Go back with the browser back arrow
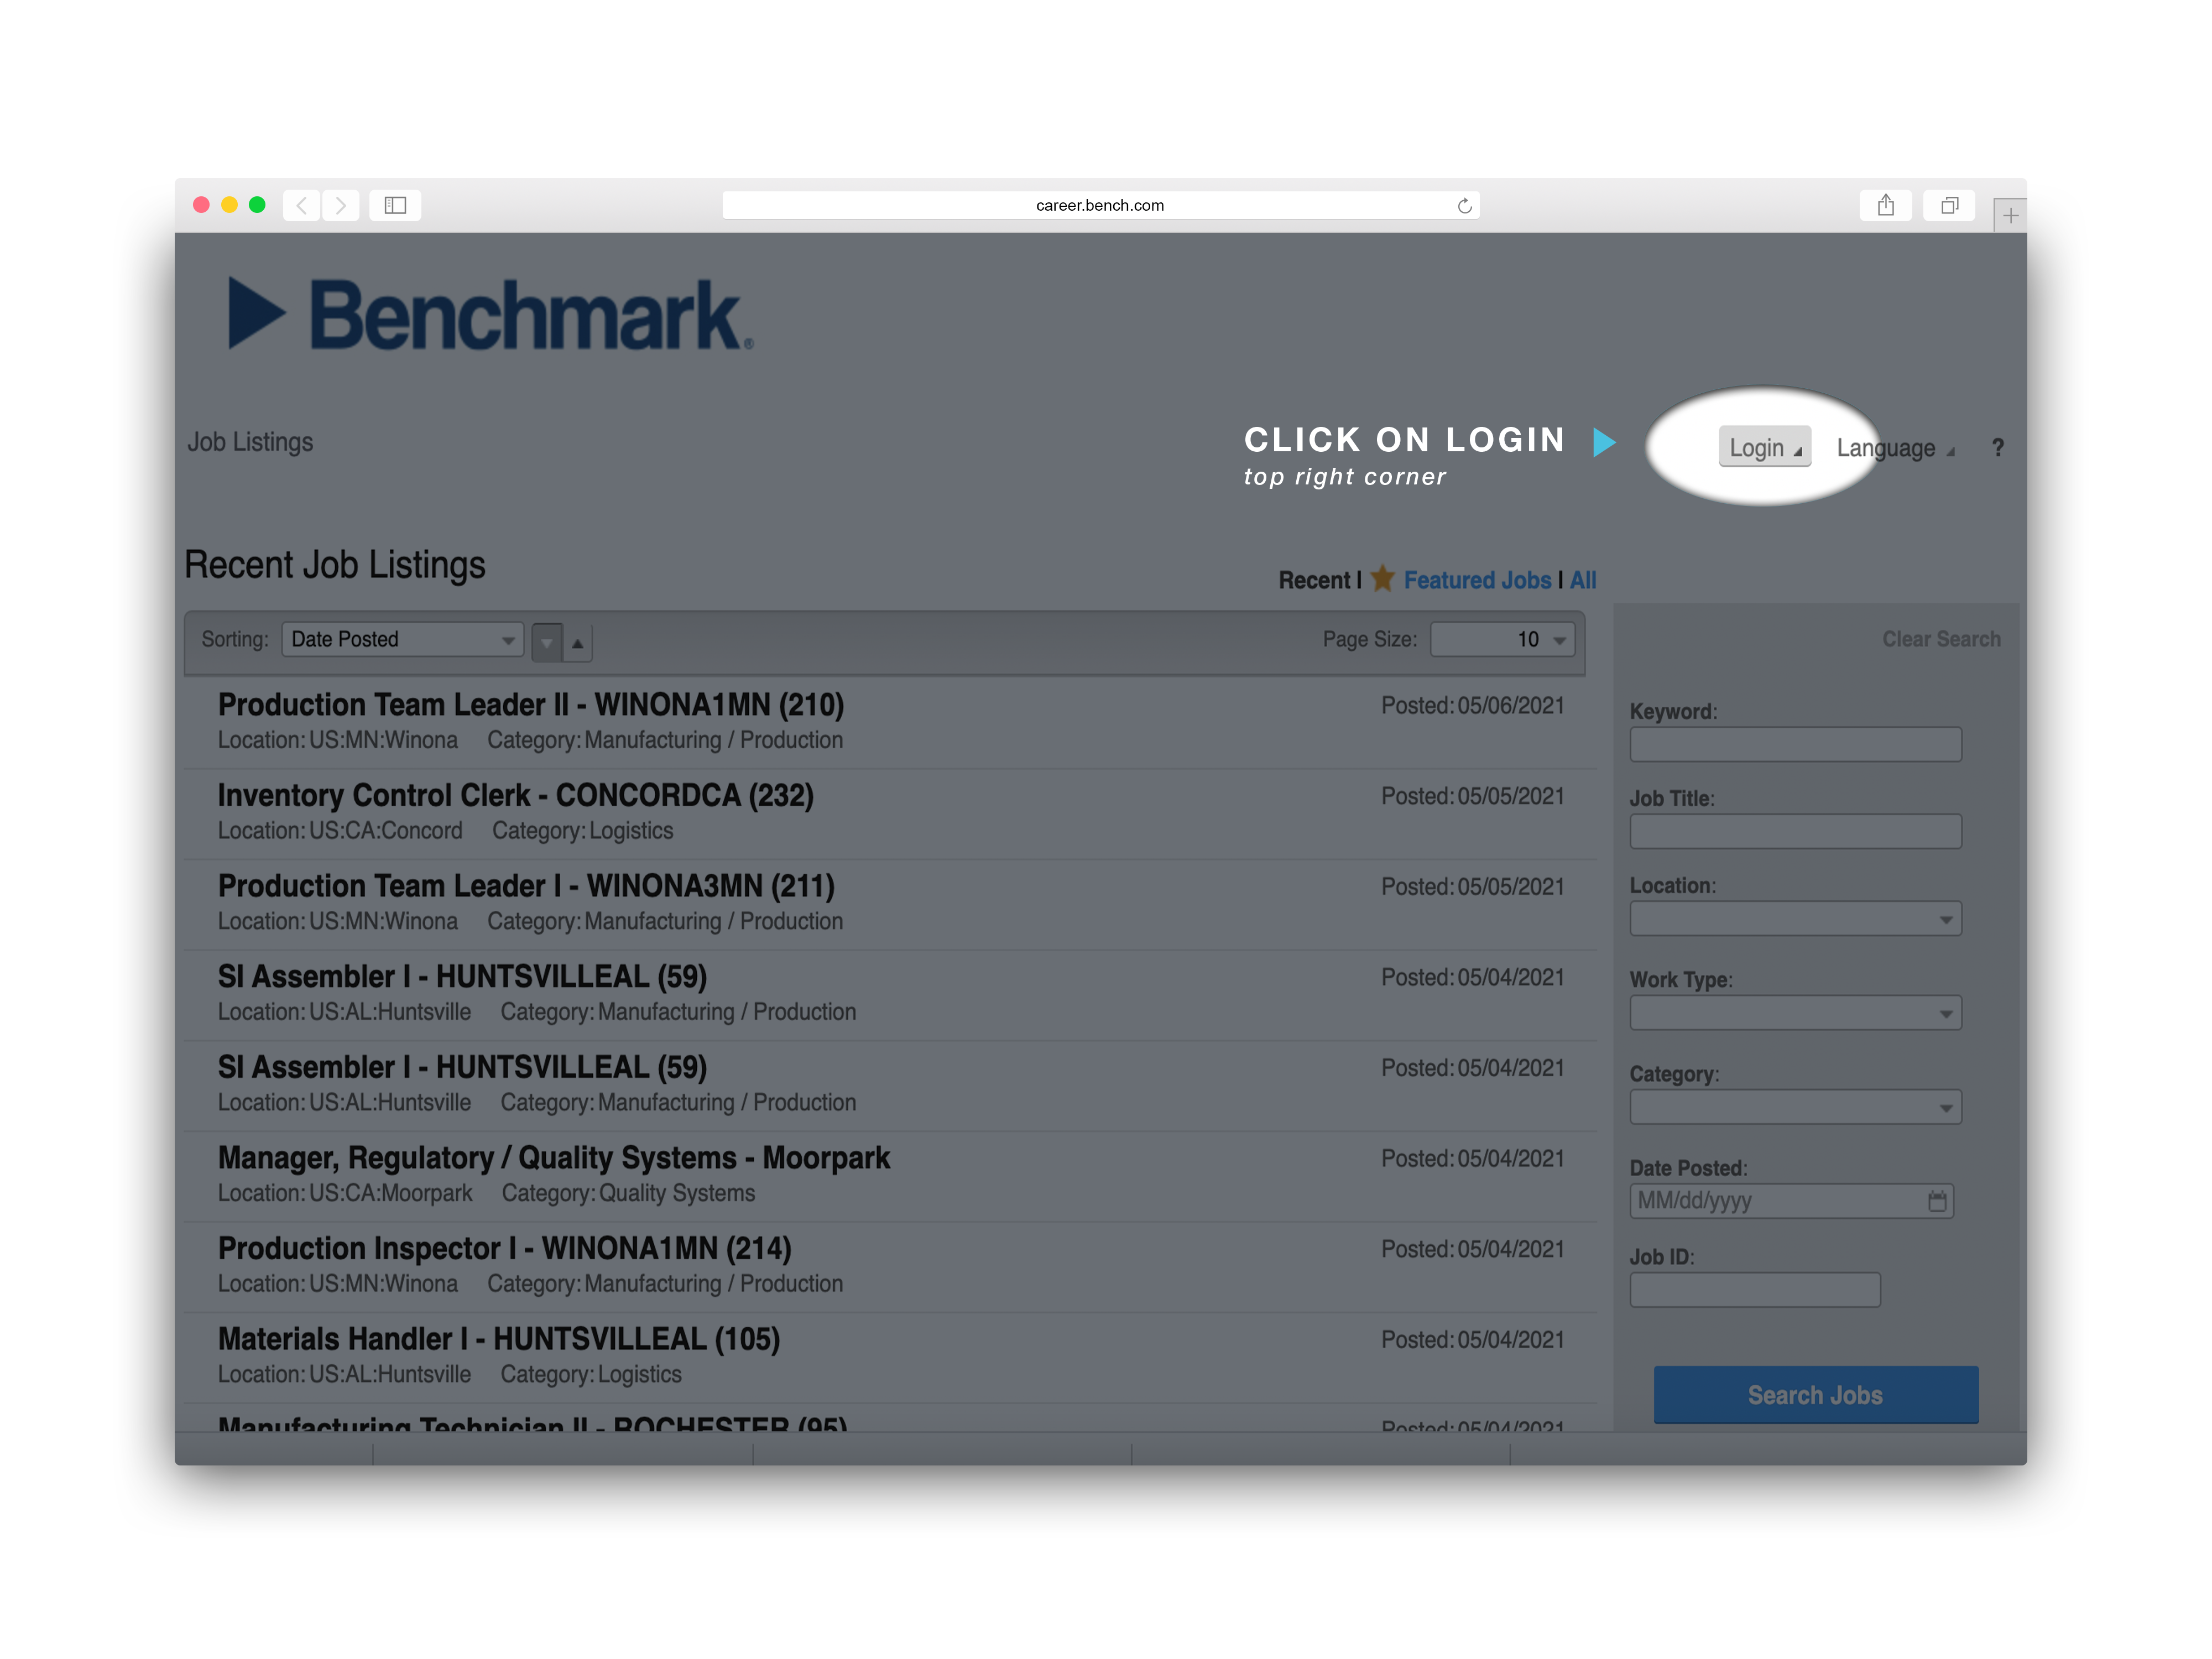This screenshot has height=1659, width=2212. tap(302, 205)
